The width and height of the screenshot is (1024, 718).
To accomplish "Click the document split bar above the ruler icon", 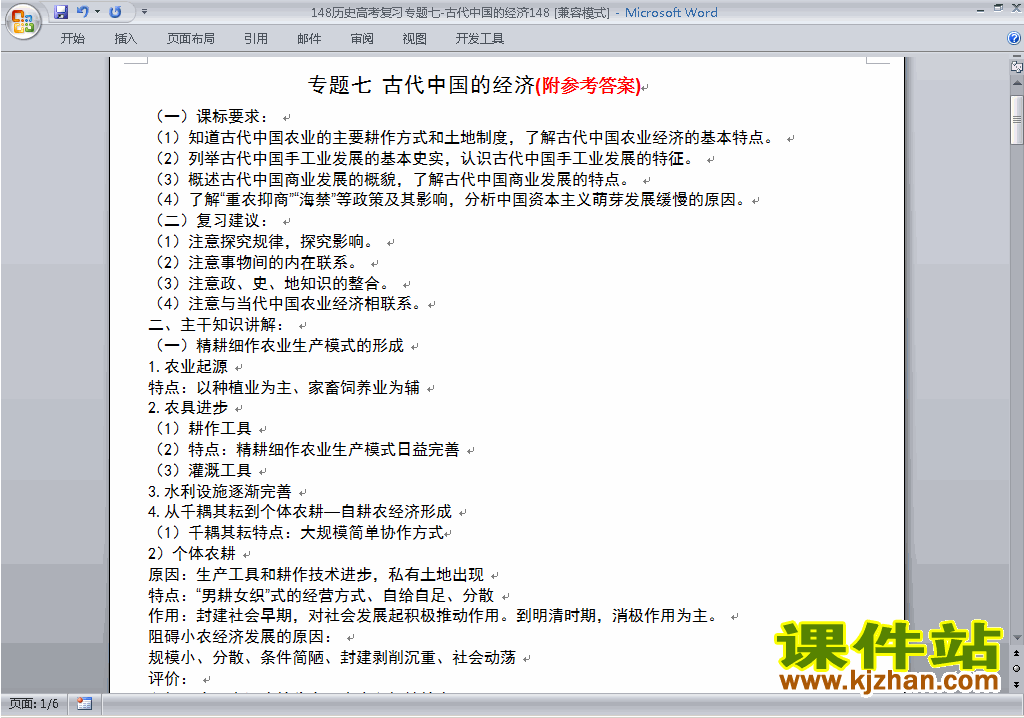I will (x=1016, y=57).
